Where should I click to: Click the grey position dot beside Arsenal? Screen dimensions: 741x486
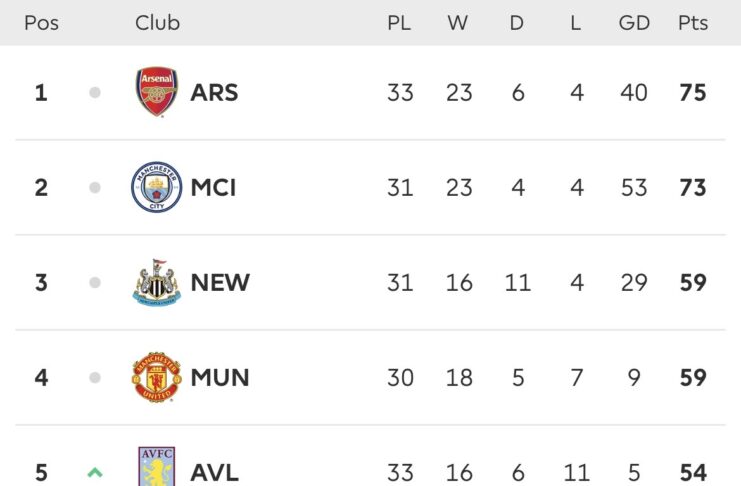click(95, 93)
